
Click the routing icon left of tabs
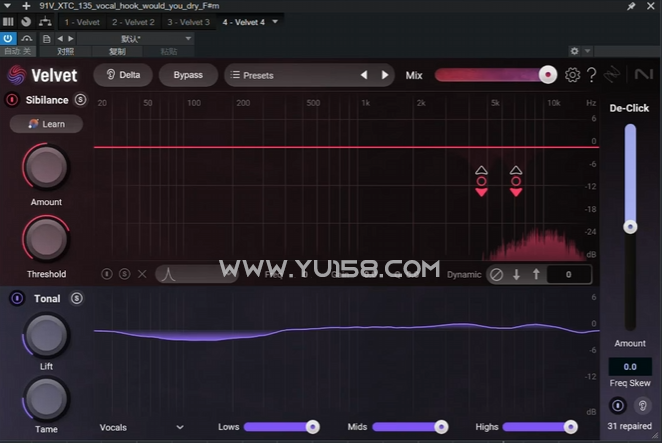click(45, 22)
